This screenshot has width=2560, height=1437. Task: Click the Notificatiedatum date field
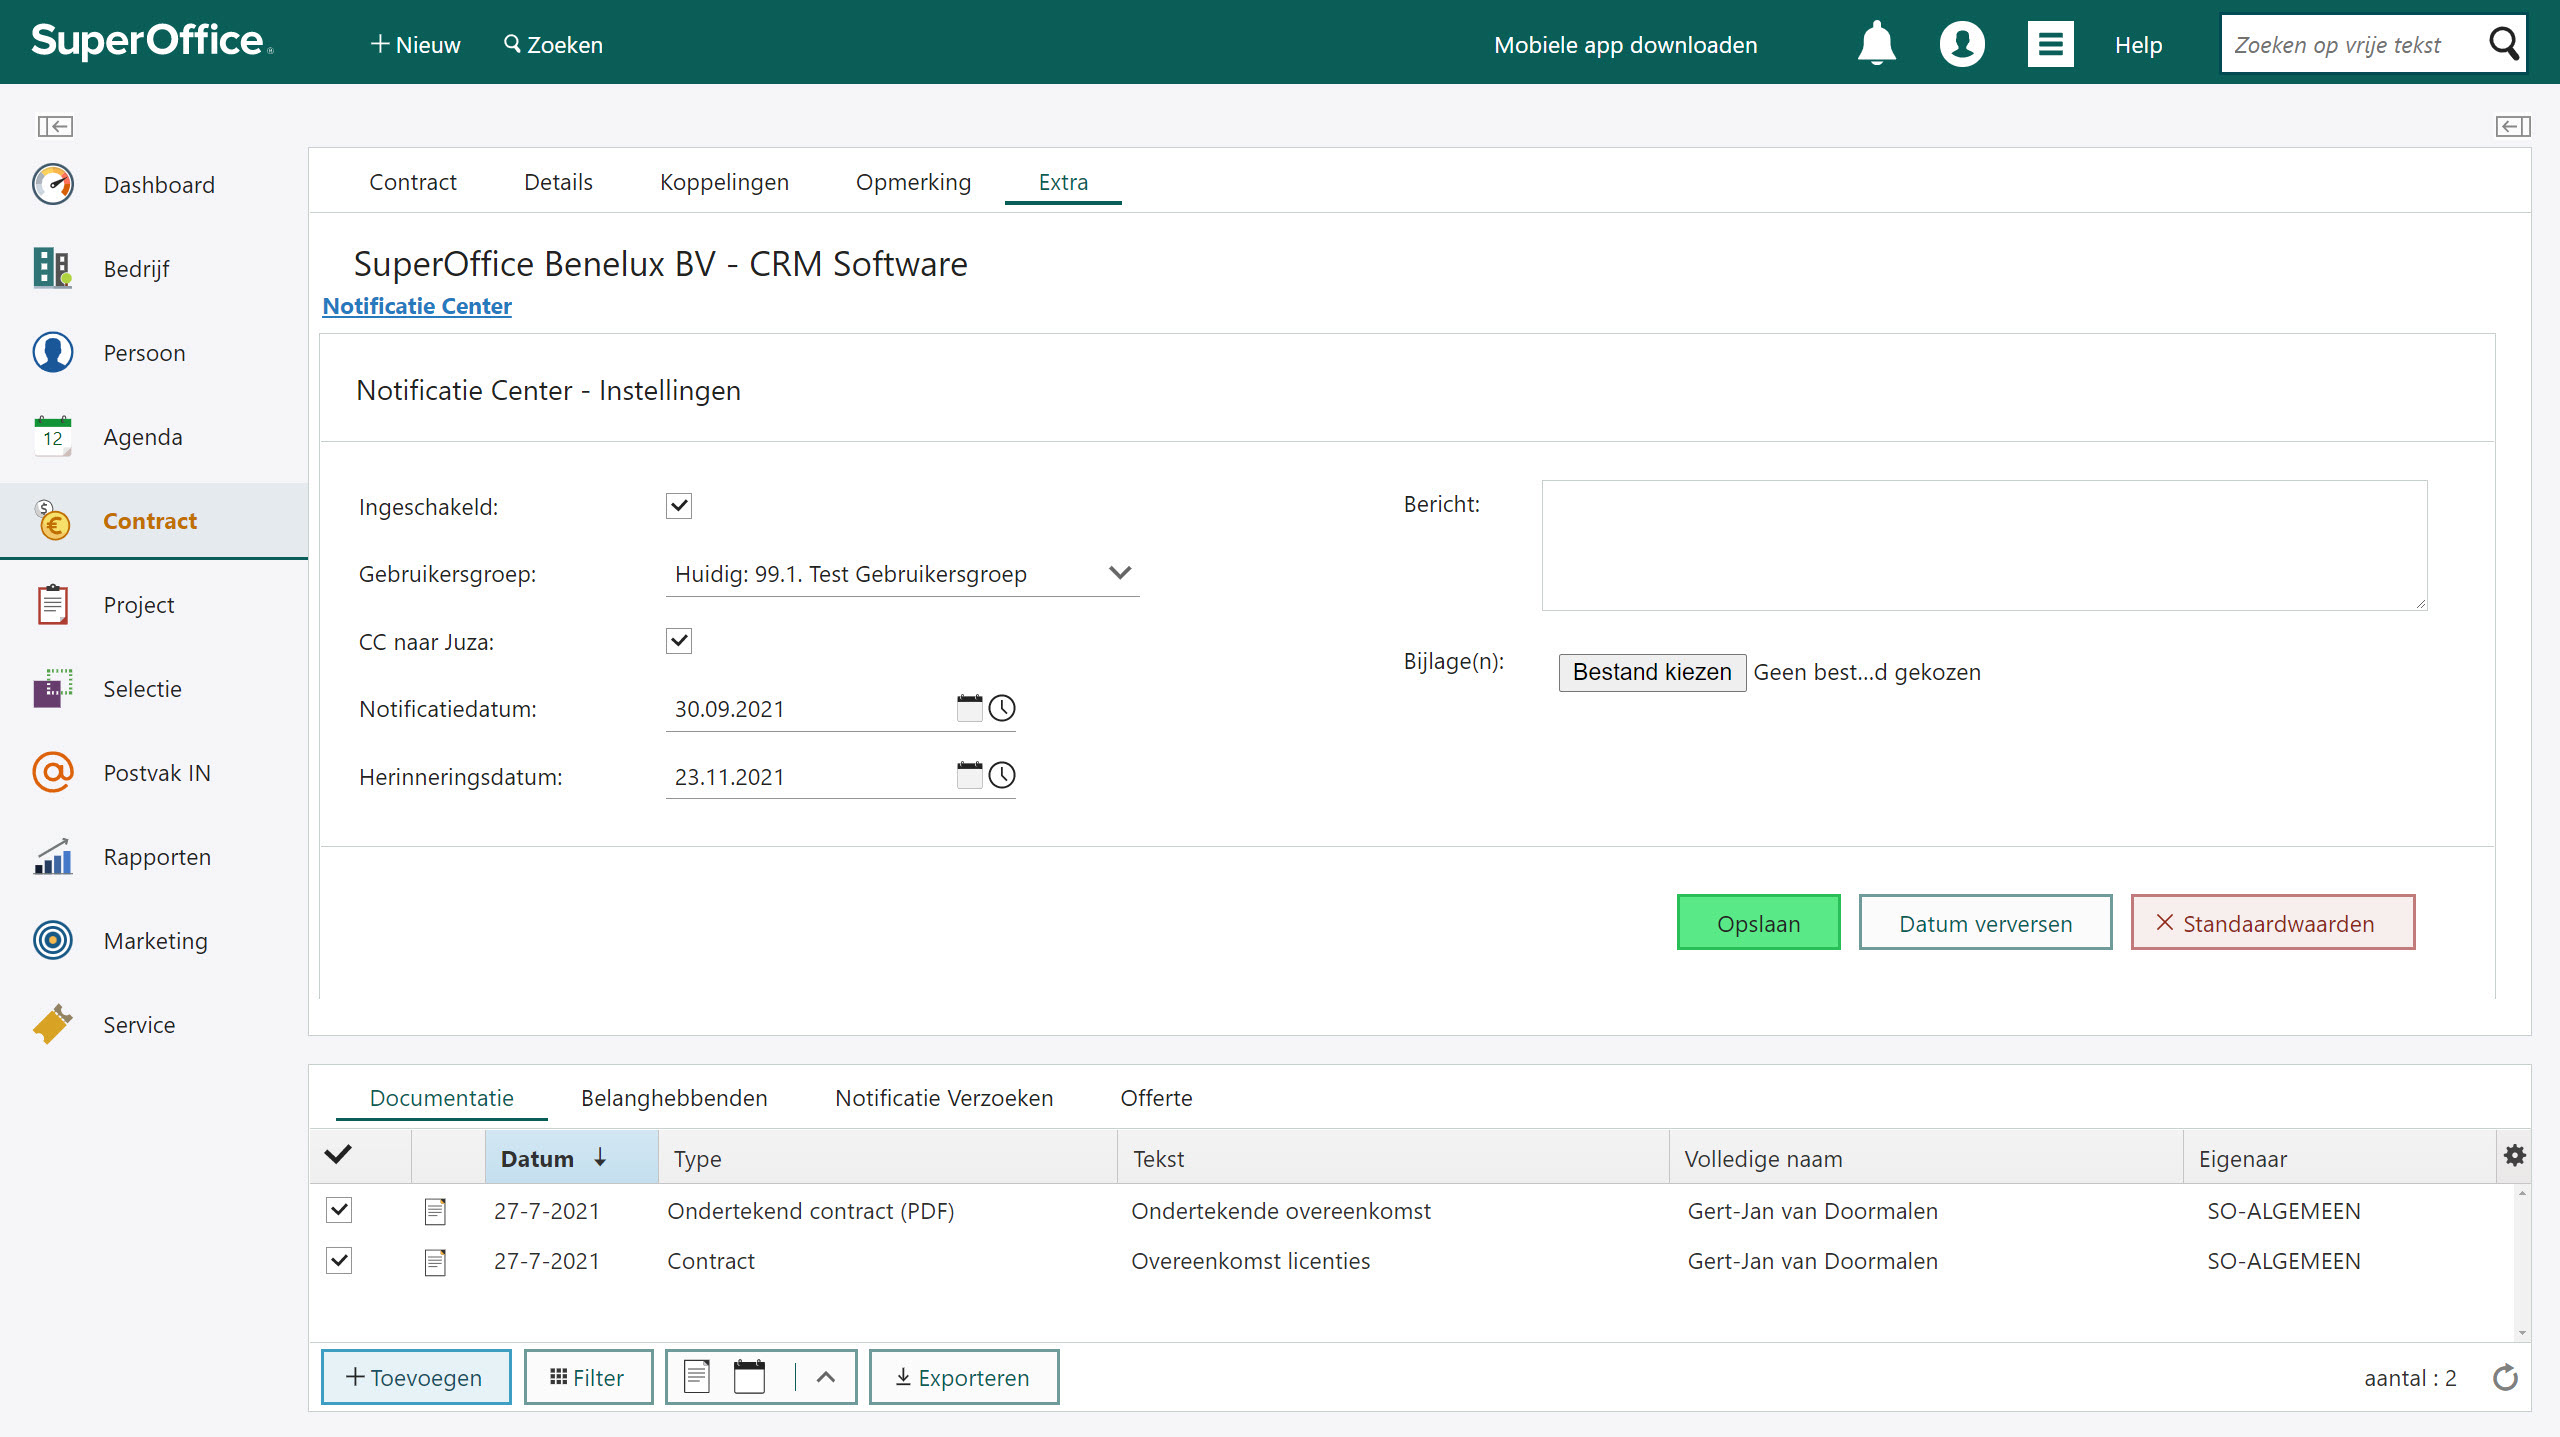pos(810,709)
